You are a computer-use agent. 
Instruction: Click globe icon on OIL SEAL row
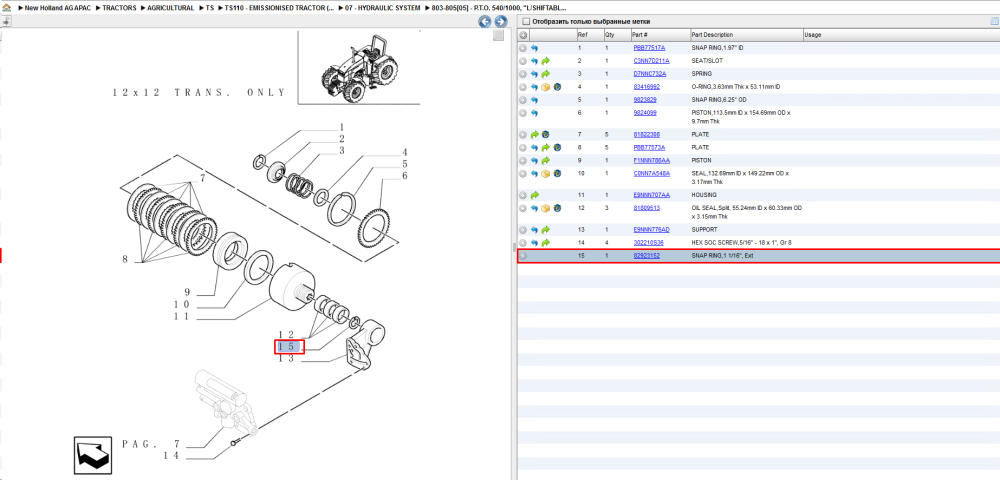pos(557,208)
